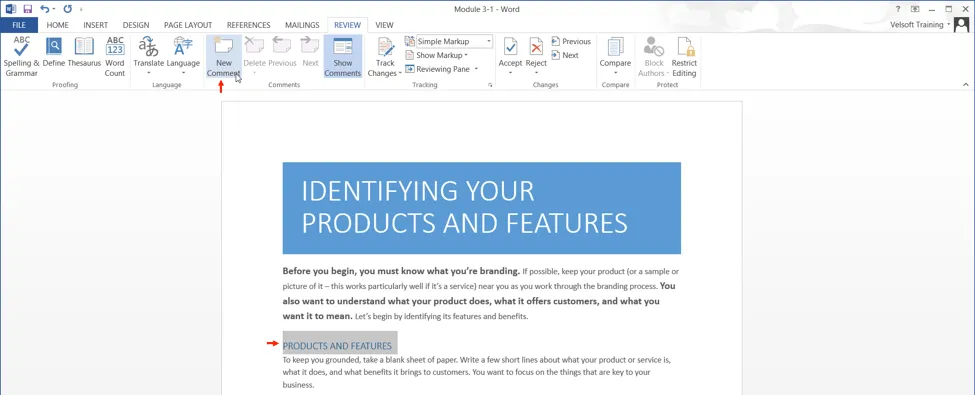Save the document from Quick Access
The height and width of the screenshot is (395, 975).
pyautogui.click(x=27, y=9)
